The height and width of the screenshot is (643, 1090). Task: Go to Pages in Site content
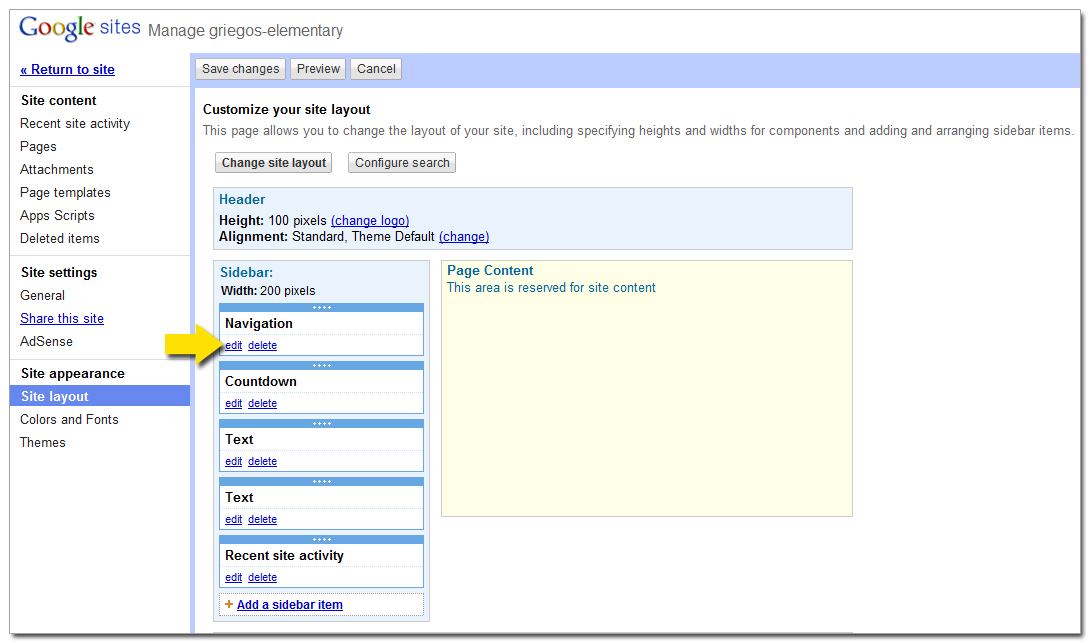pyautogui.click(x=38, y=147)
